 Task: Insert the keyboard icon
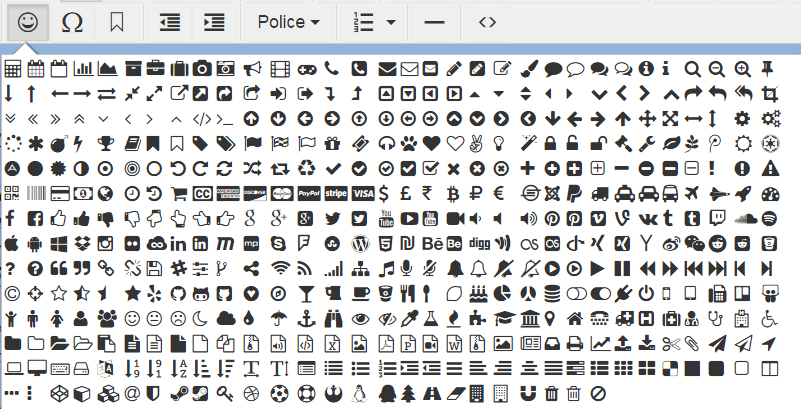[60, 368]
